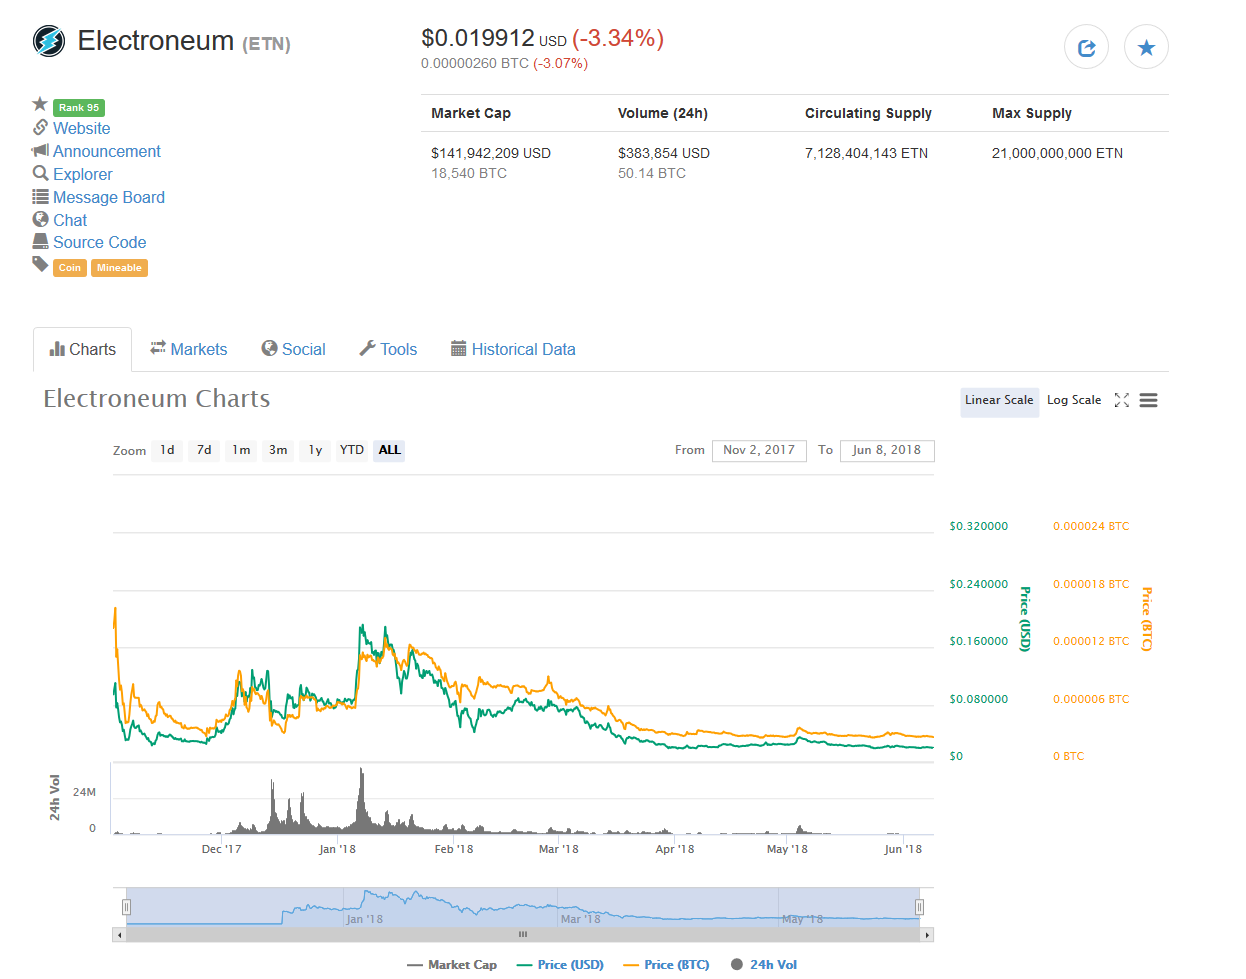Click circulating supply 7,128,404,143 ETN
This screenshot has width=1246, height=979.
(866, 153)
